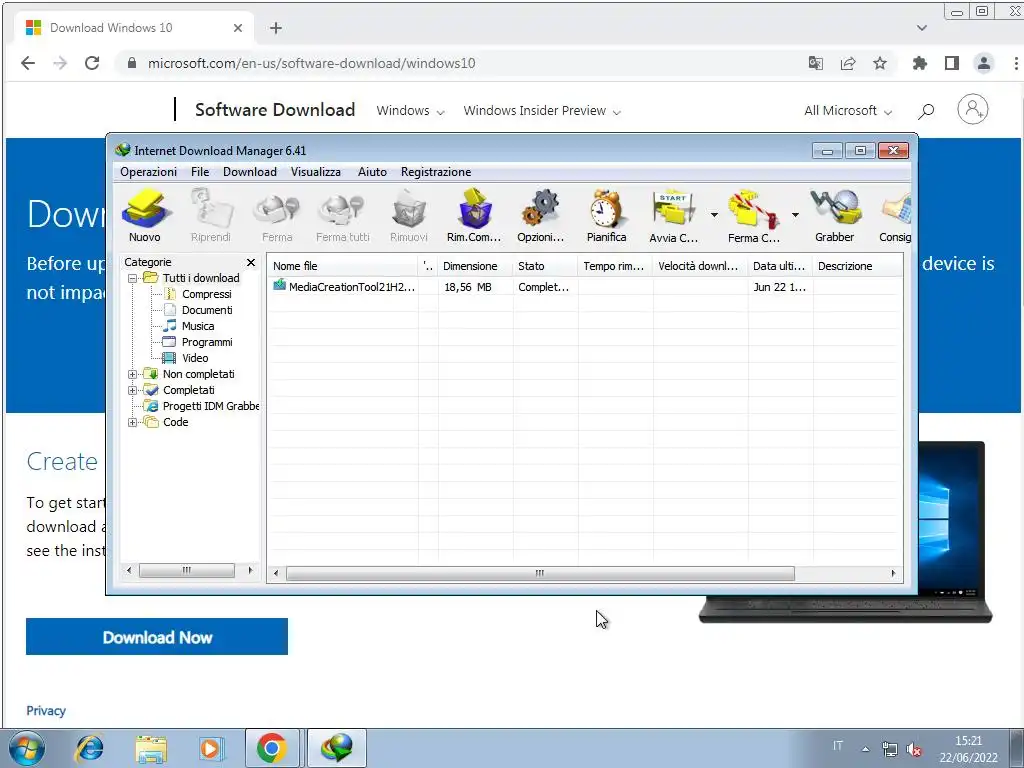1024x768 pixels.
Task: Click the Riprendi toolbar icon
Action: tap(210, 216)
